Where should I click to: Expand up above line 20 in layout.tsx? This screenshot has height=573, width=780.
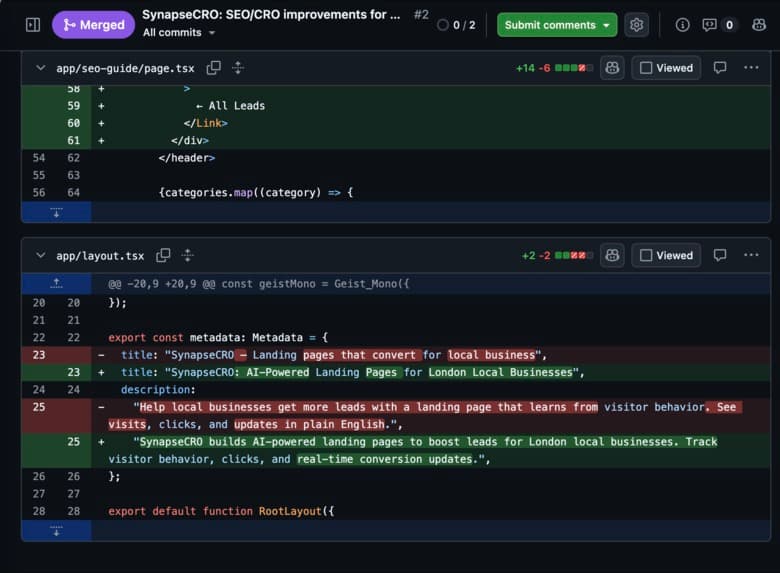pos(56,284)
